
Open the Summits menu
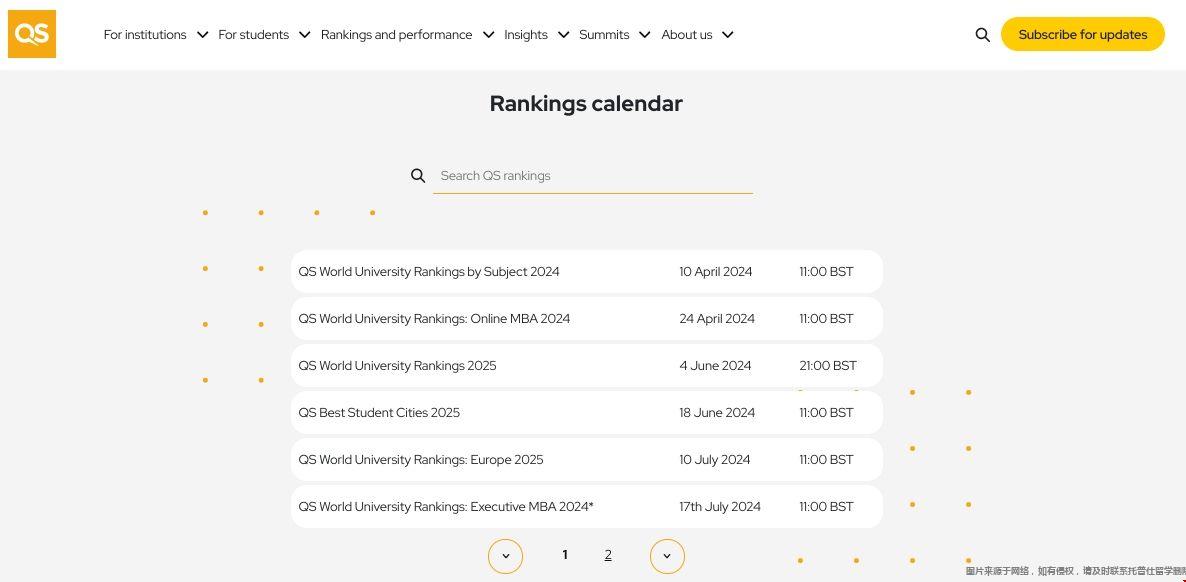[x=614, y=35]
